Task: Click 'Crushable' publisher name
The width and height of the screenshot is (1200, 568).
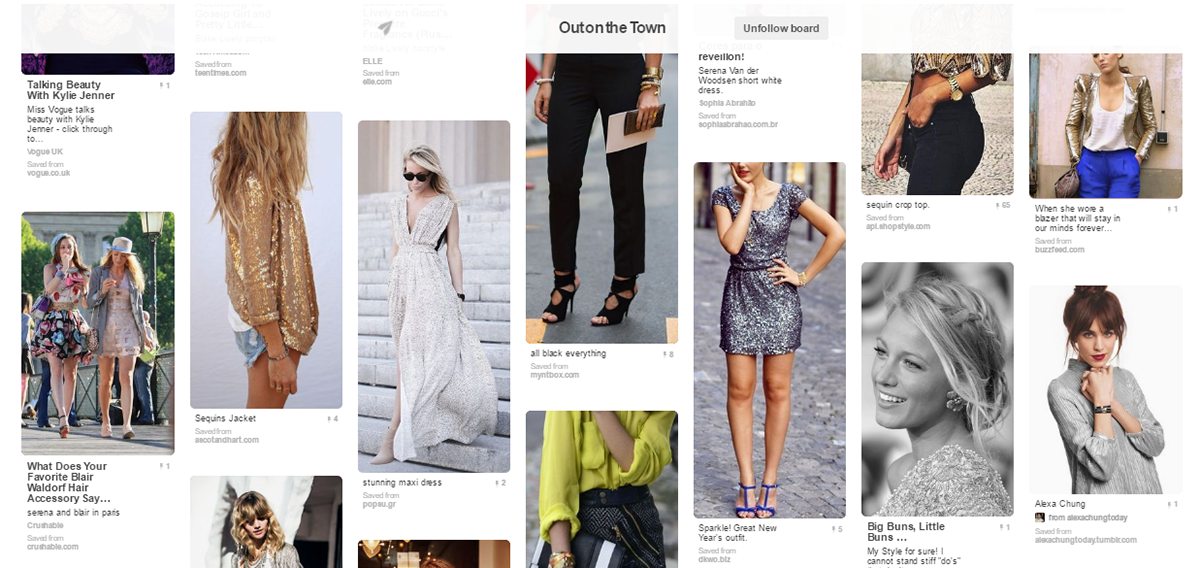Action: 45,526
